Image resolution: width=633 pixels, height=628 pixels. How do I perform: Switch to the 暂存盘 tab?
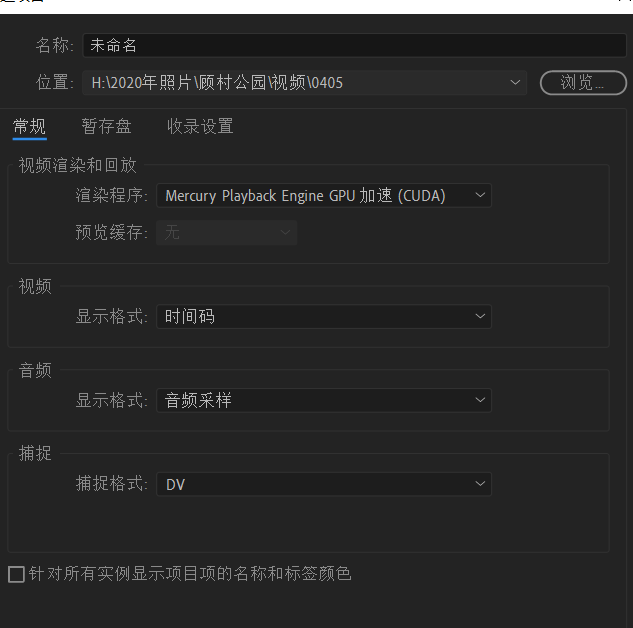pos(106,126)
